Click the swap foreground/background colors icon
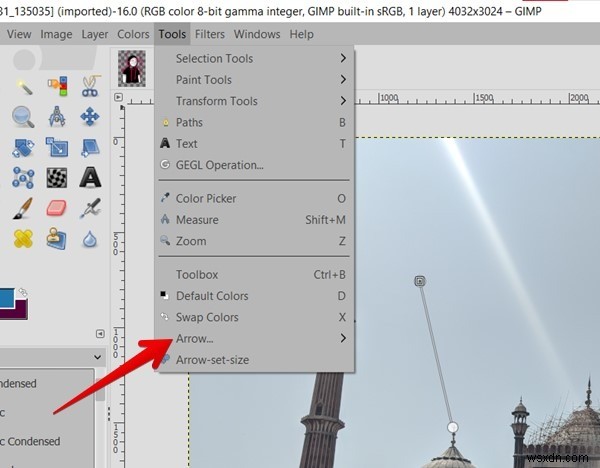 (23, 292)
